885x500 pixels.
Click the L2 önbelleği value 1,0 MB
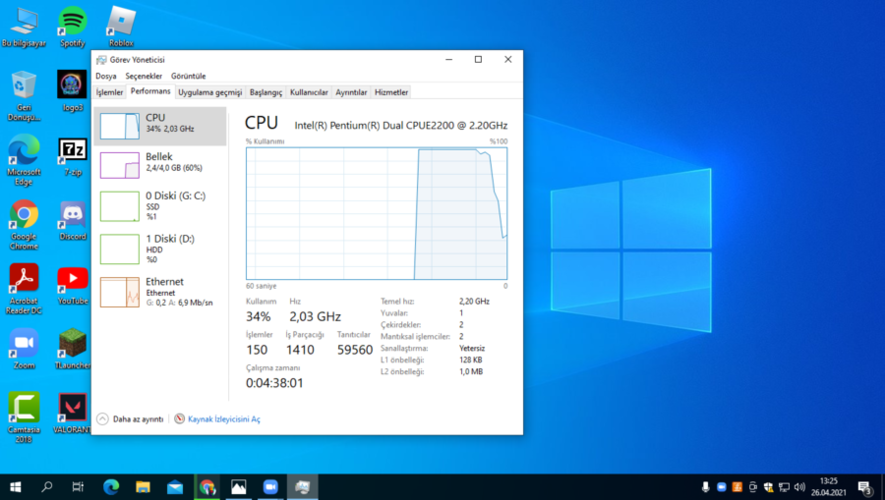point(471,371)
